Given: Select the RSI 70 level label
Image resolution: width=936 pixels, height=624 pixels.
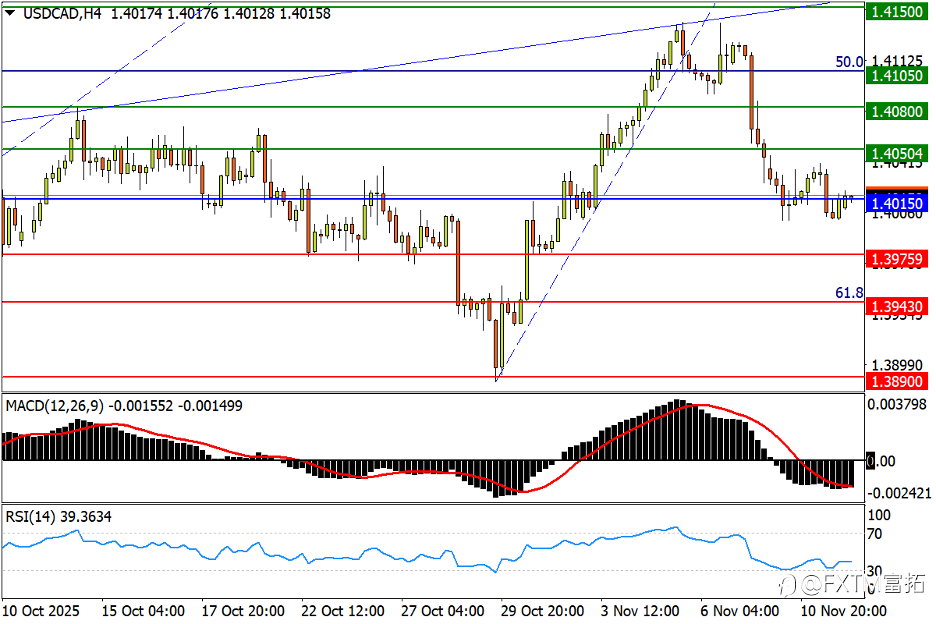Looking at the screenshot, I should point(875,534).
